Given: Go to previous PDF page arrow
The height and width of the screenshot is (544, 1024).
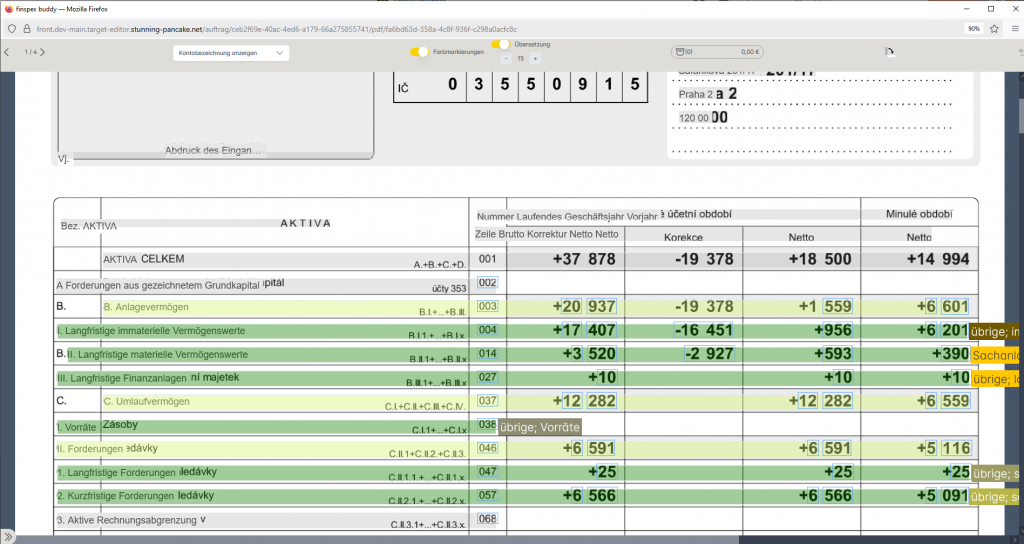Looking at the screenshot, I should [x=8, y=52].
